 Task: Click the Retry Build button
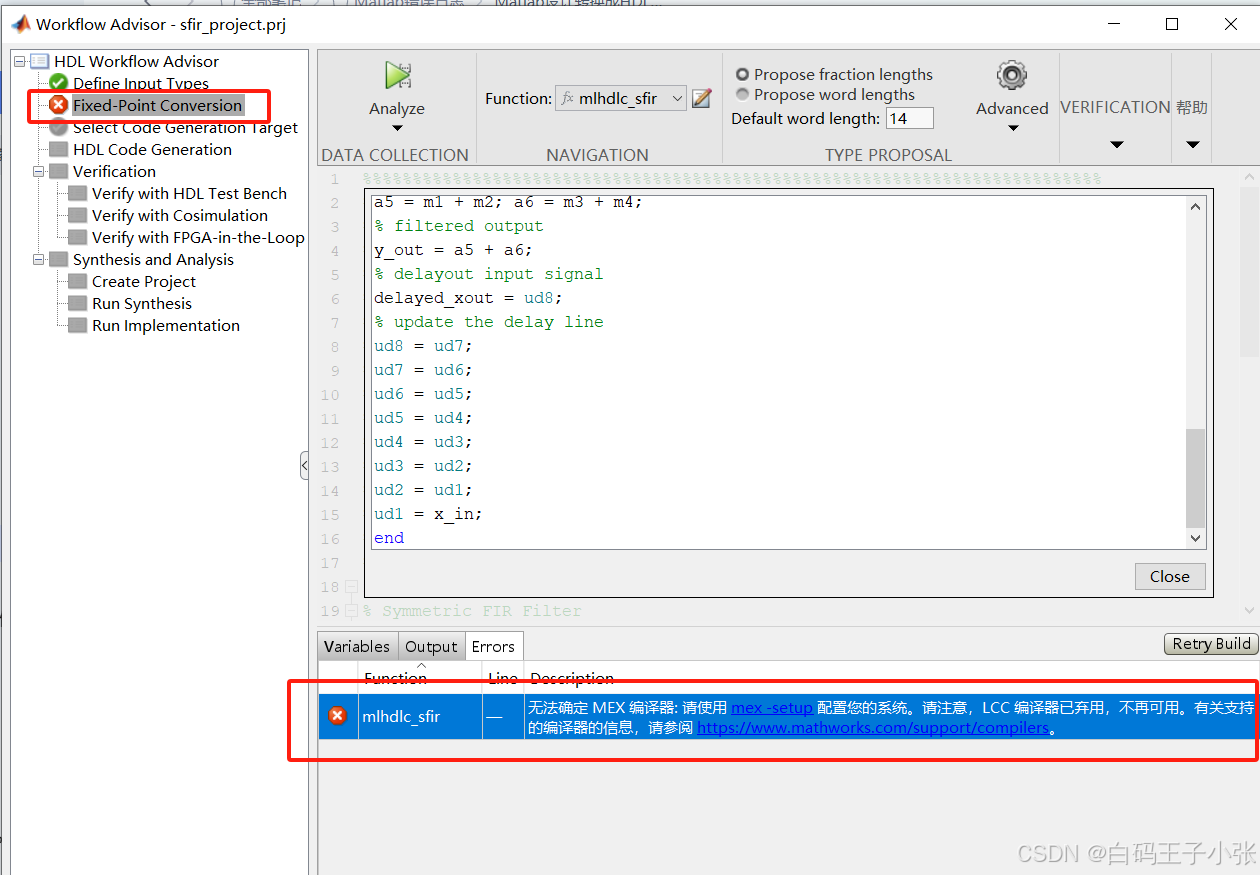point(1210,643)
